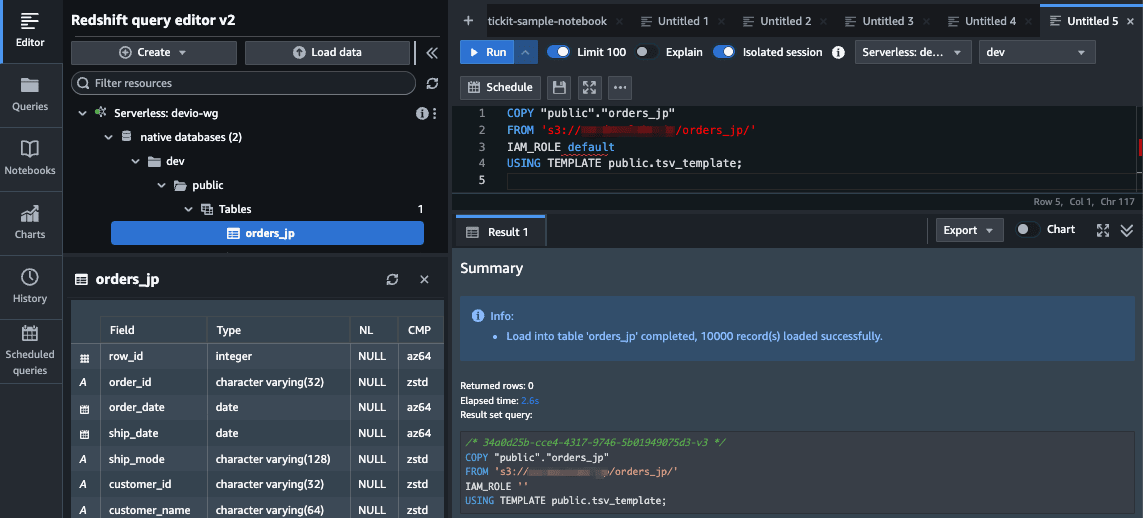1143x518 pixels.
Task: Toggle the Isolated session switch
Action: pos(724,52)
